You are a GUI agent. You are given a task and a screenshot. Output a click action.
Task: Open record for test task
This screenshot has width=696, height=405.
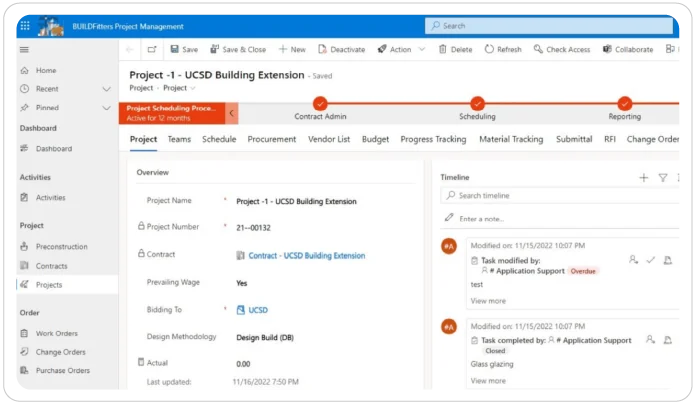(668, 260)
